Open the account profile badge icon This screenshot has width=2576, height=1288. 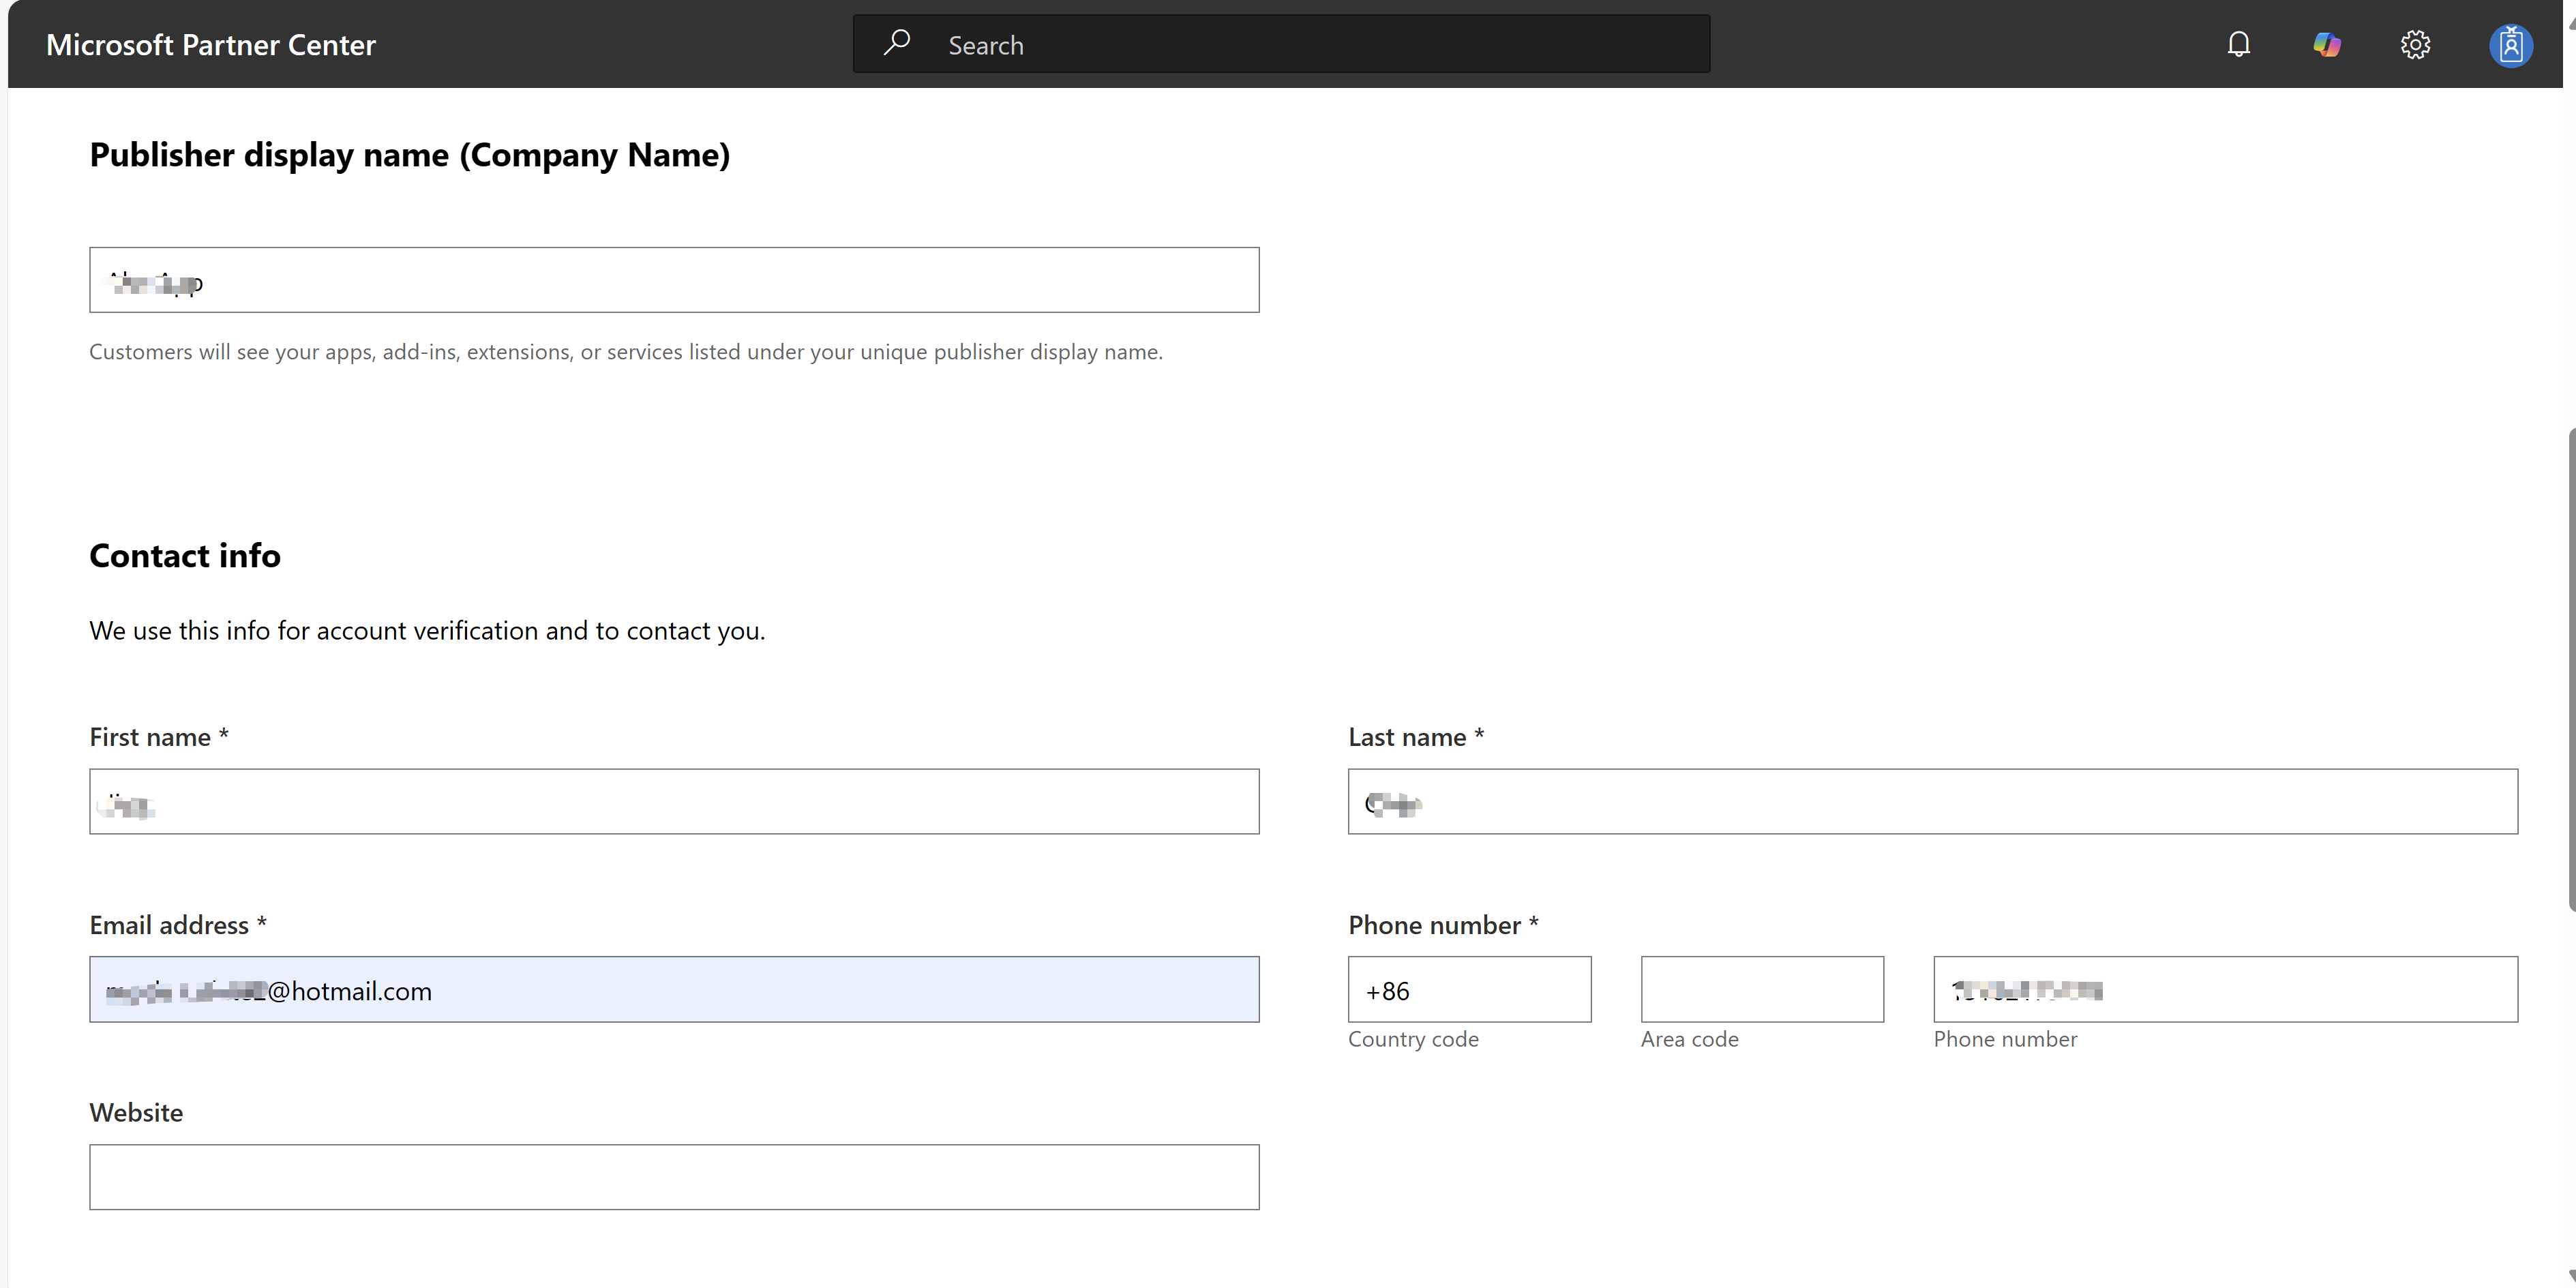(2511, 44)
